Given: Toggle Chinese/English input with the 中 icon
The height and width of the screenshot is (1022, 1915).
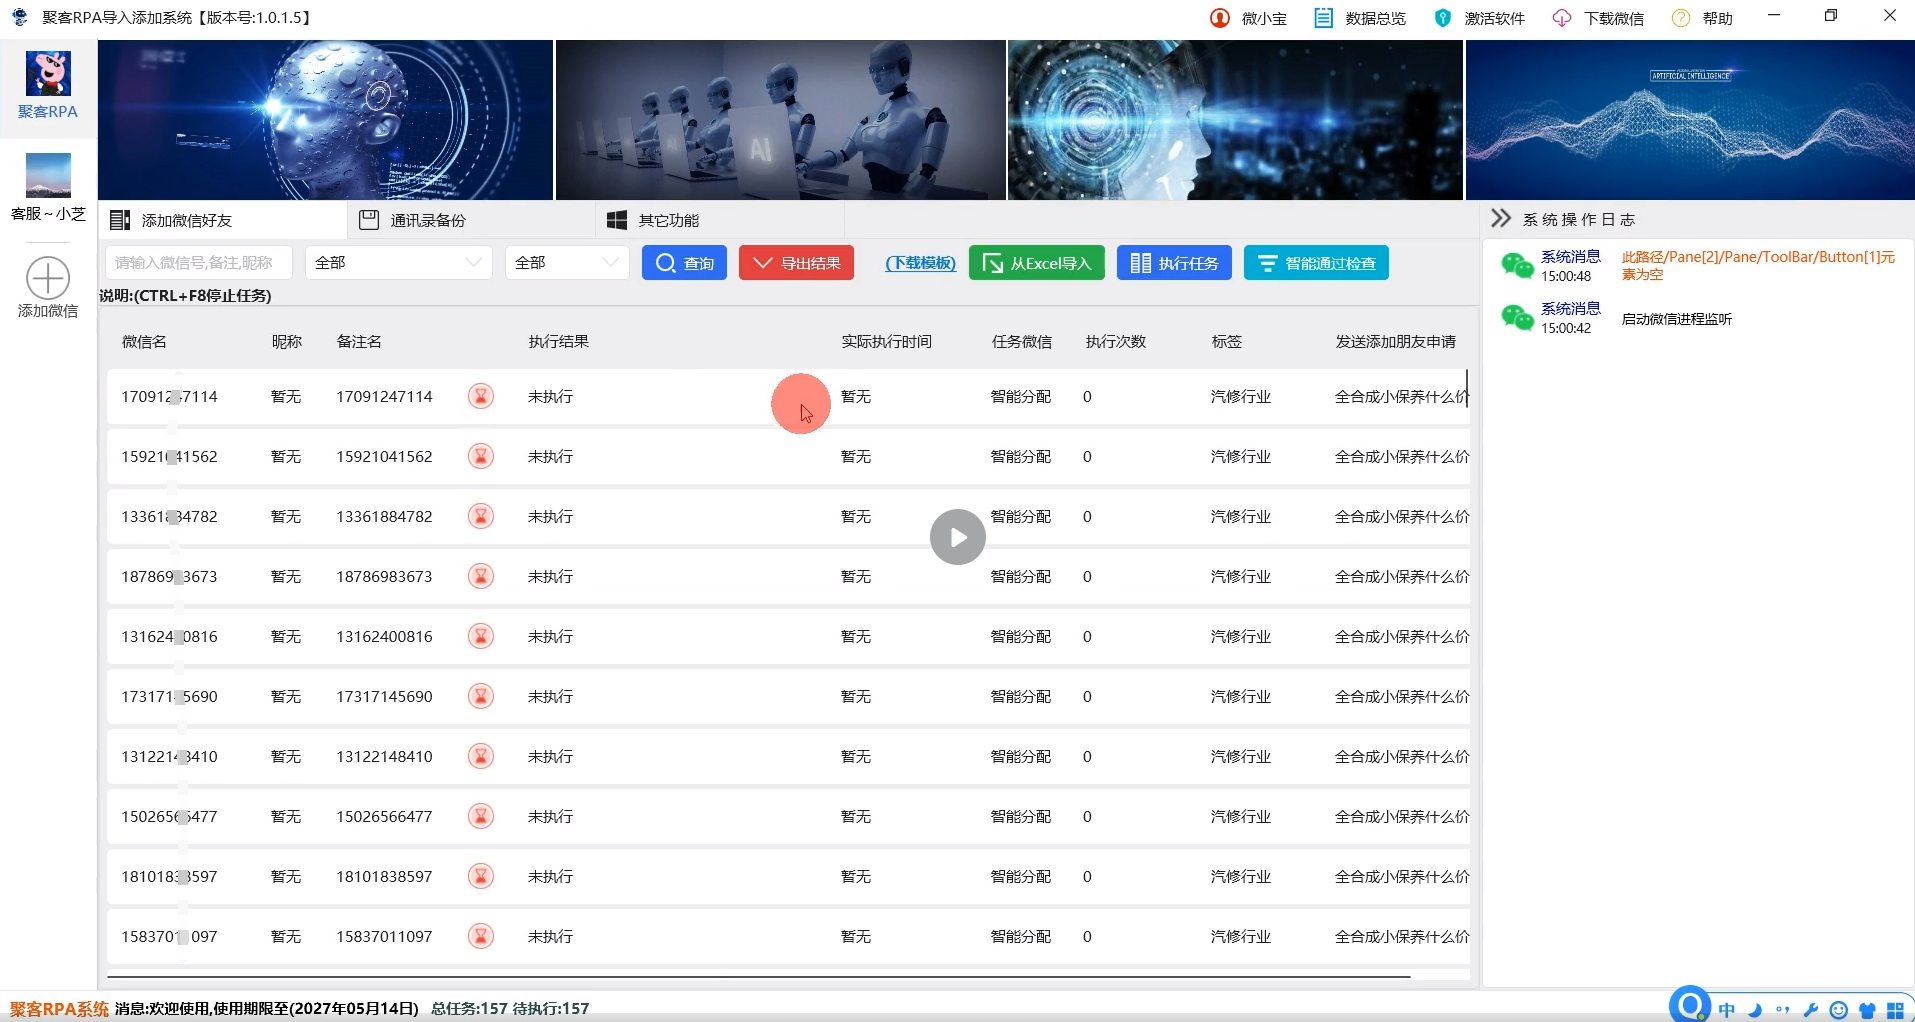Looking at the screenshot, I should coord(1727,1009).
